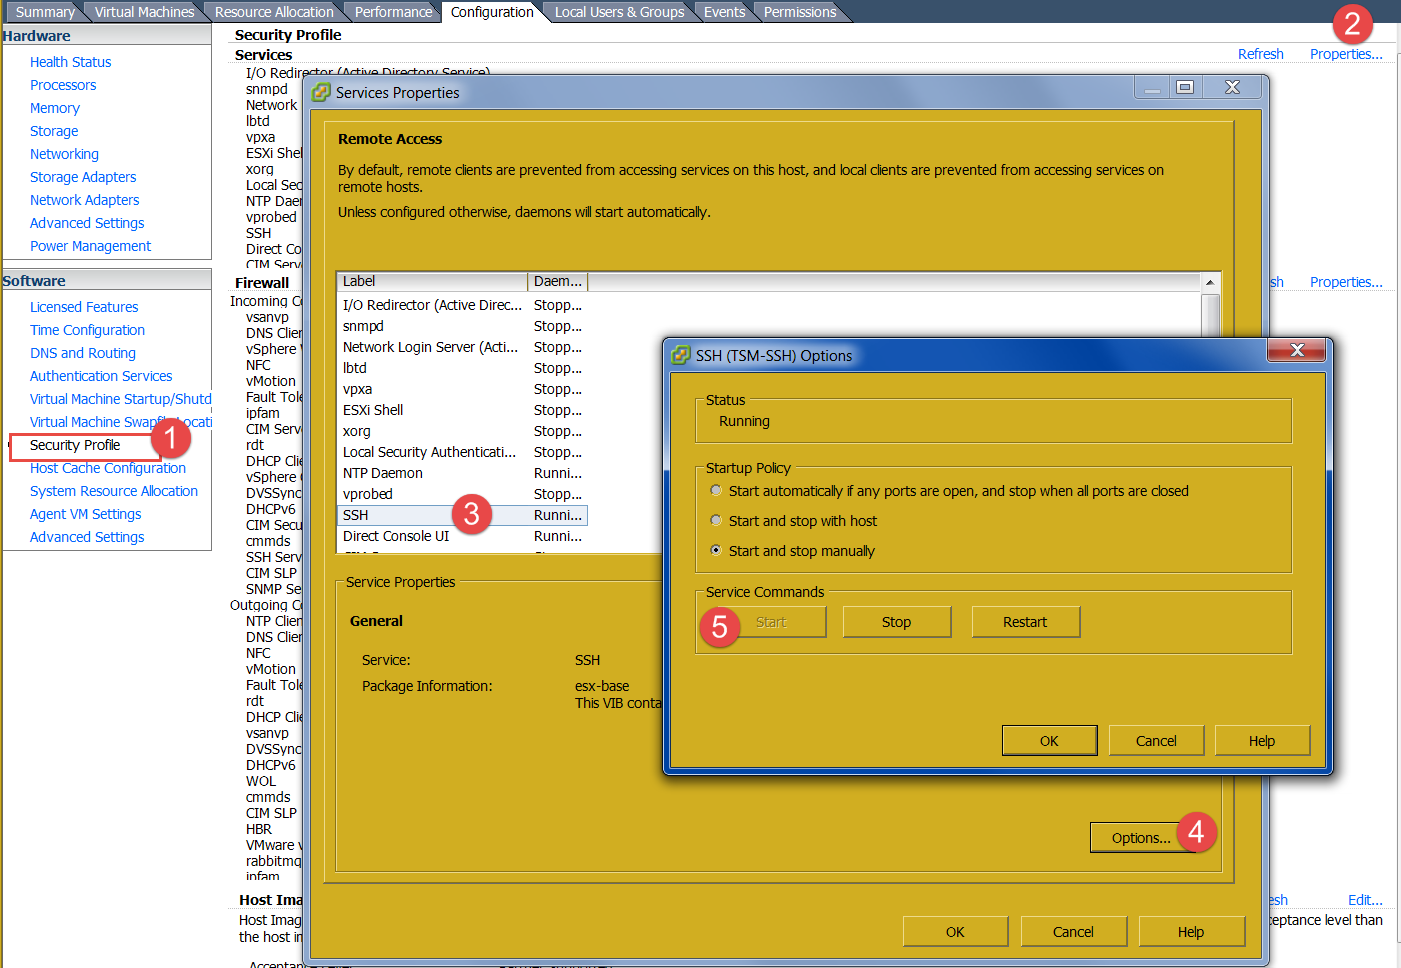
Task: Open the Performance tab
Action: [x=393, y=12]
